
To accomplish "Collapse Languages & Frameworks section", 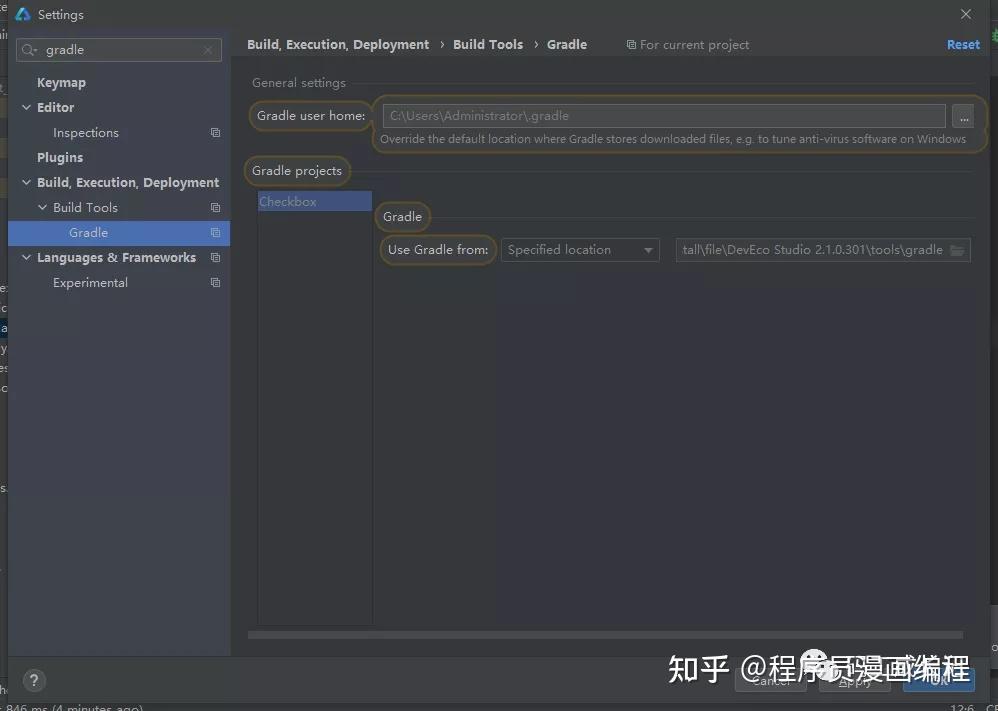I will [x=26, y=257].
